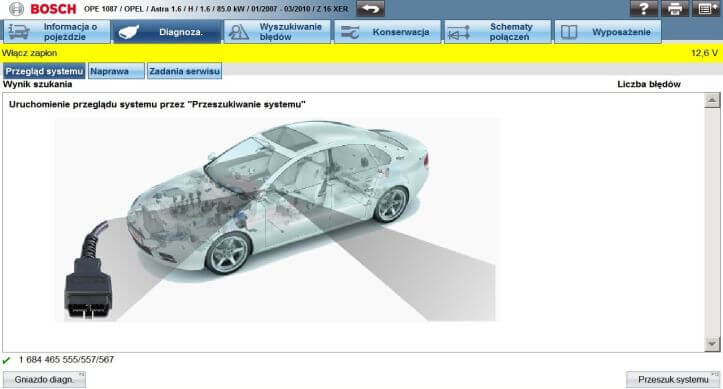
Task: Select the Diagnoza tab
Action: [x=167, y=32]
